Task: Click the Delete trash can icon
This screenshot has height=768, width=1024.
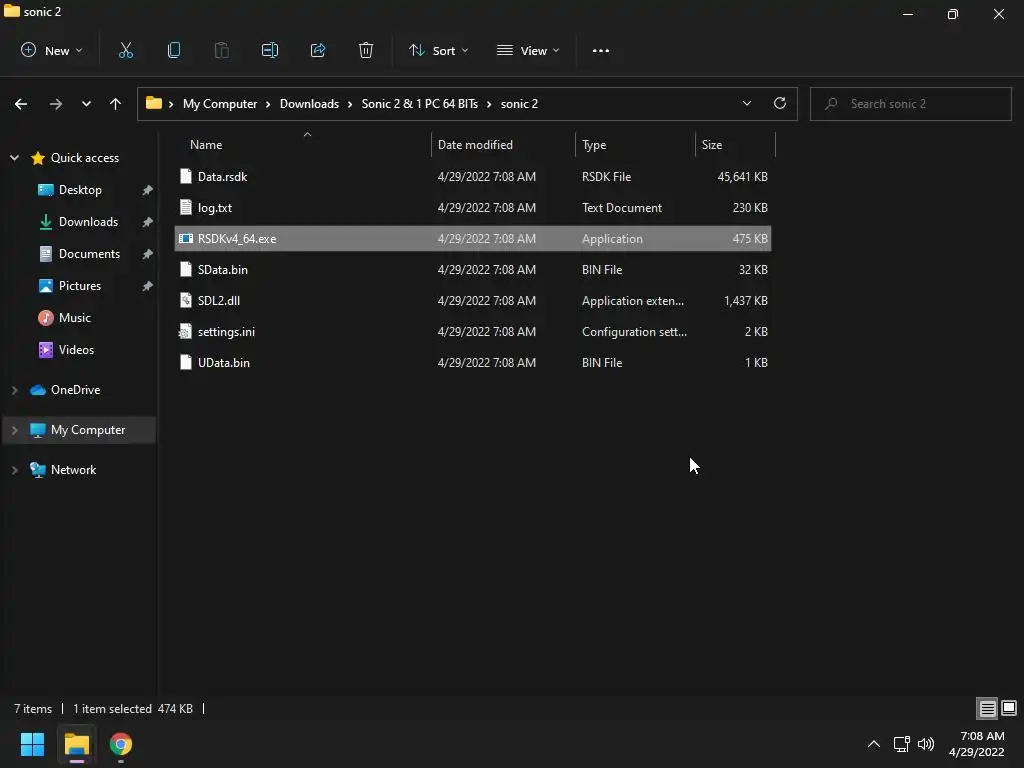Action: [366, 50]
